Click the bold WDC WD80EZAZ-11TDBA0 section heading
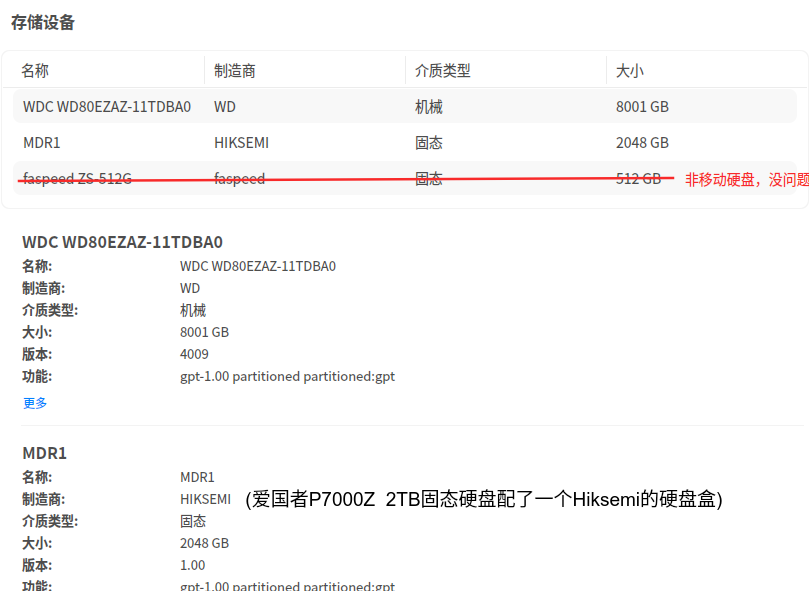Screen dimensions: 811x591 tap(123, 242)
